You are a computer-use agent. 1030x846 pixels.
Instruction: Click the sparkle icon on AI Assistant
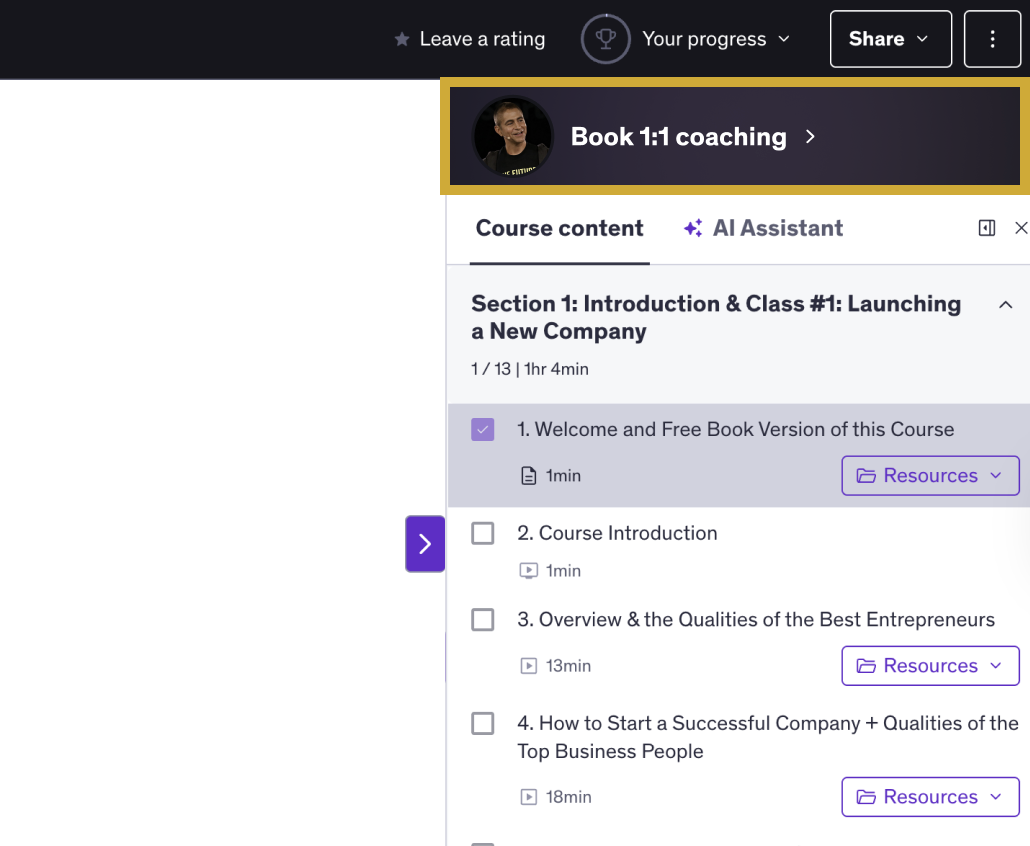click(693, 228)
